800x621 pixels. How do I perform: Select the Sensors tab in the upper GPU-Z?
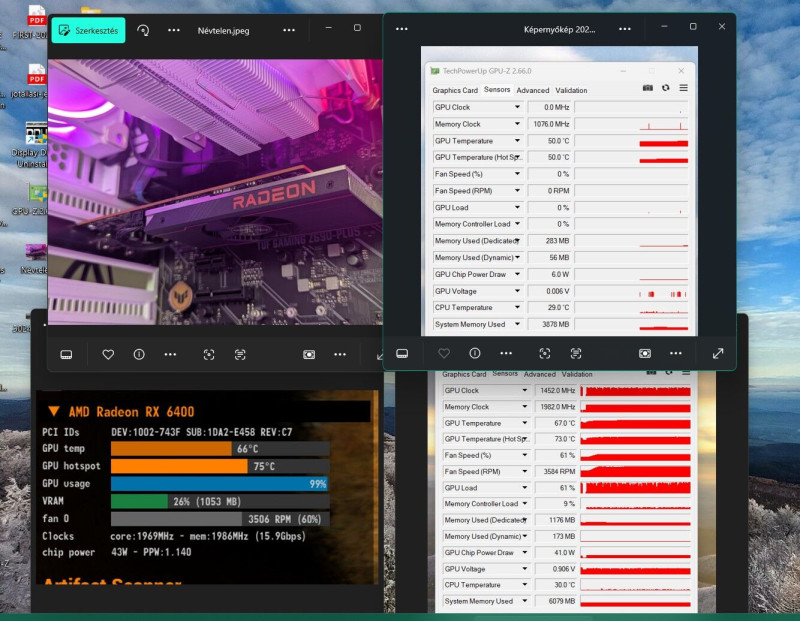coord(497,89)
